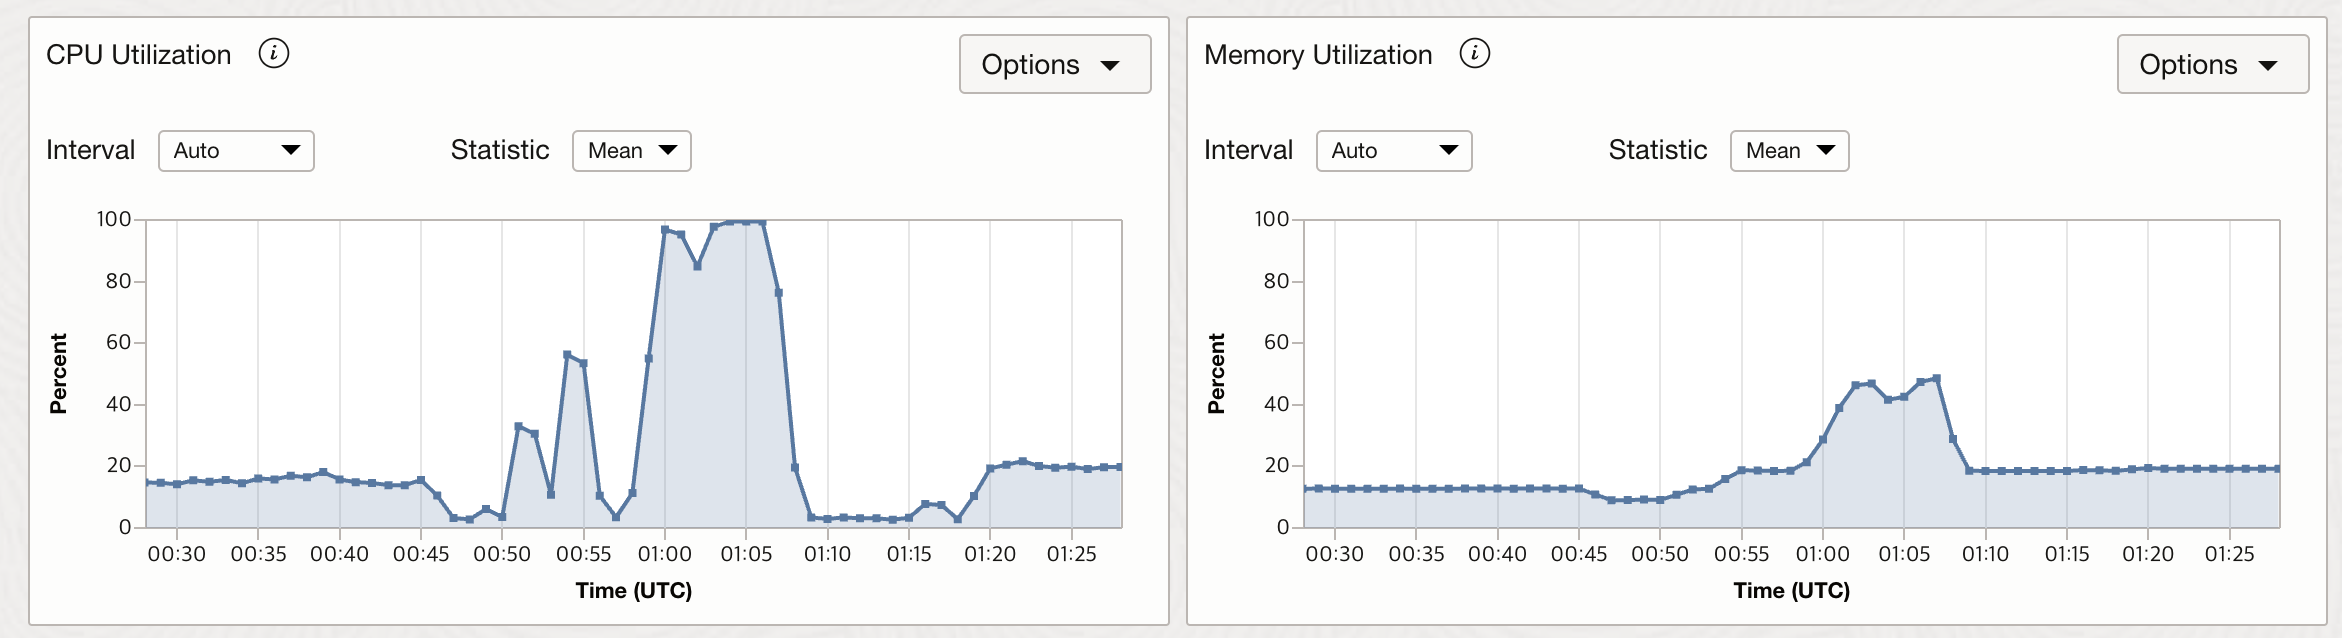Click the CPU Utilization panel title
Screen dimensions: 2342x638
(x=139, y=55)
